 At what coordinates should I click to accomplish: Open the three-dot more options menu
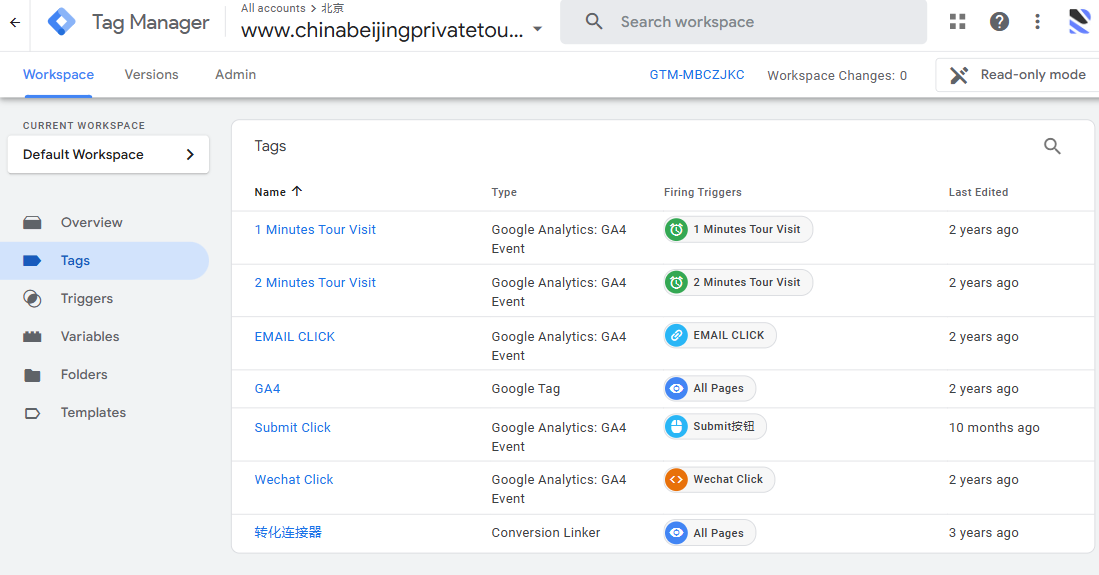(1038, 22)
